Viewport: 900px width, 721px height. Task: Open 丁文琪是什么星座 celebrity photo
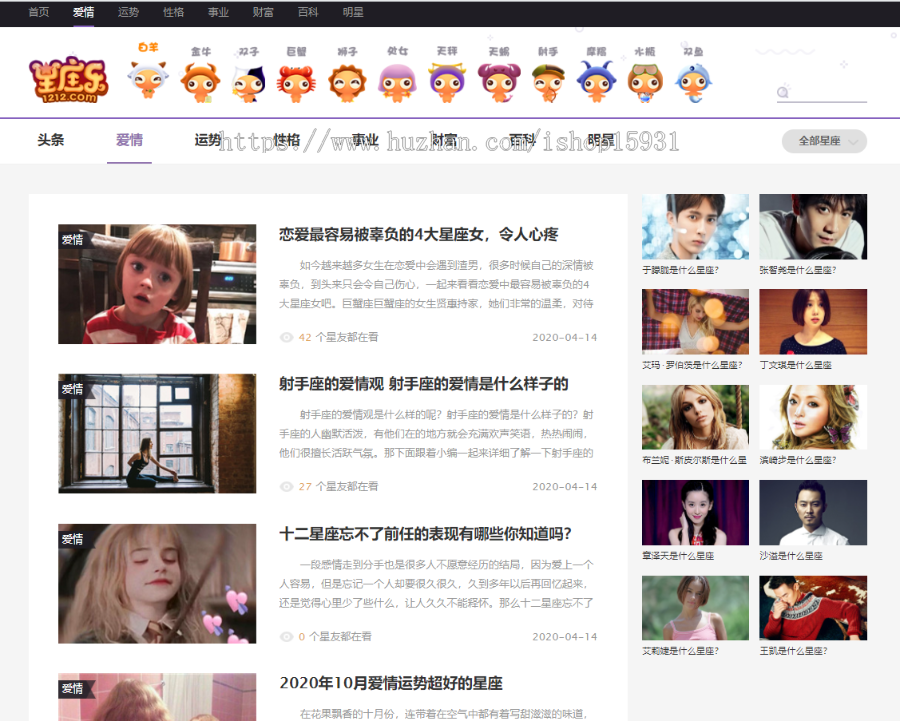tap(813, 321)
